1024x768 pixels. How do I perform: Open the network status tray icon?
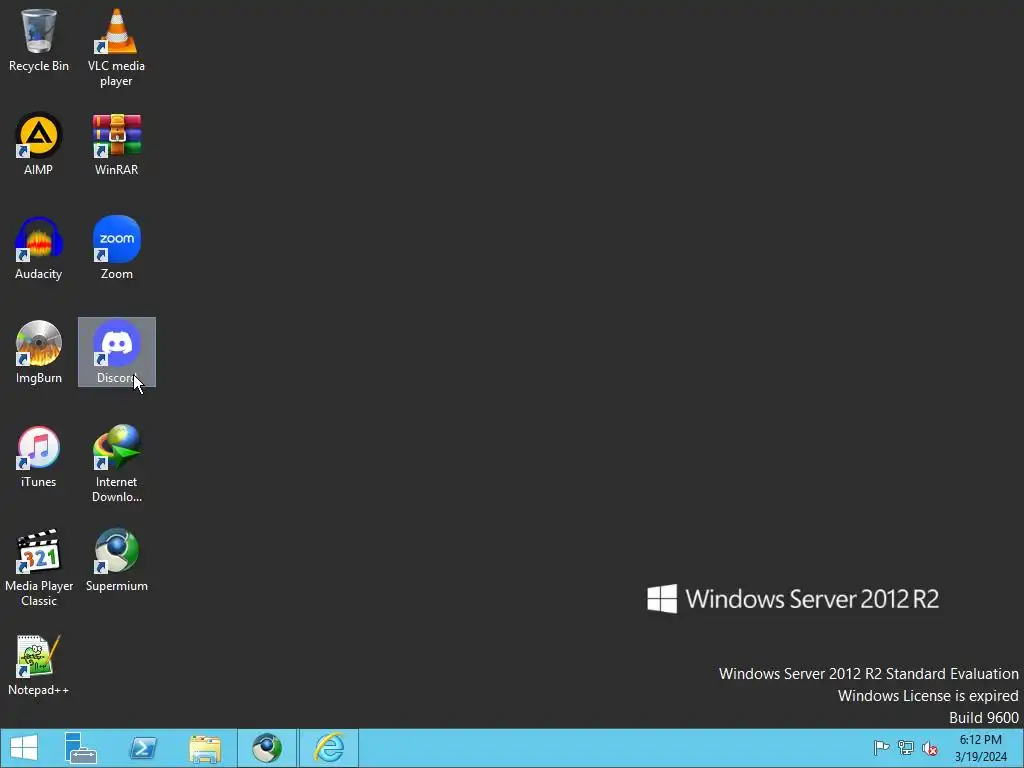point(906,748)
